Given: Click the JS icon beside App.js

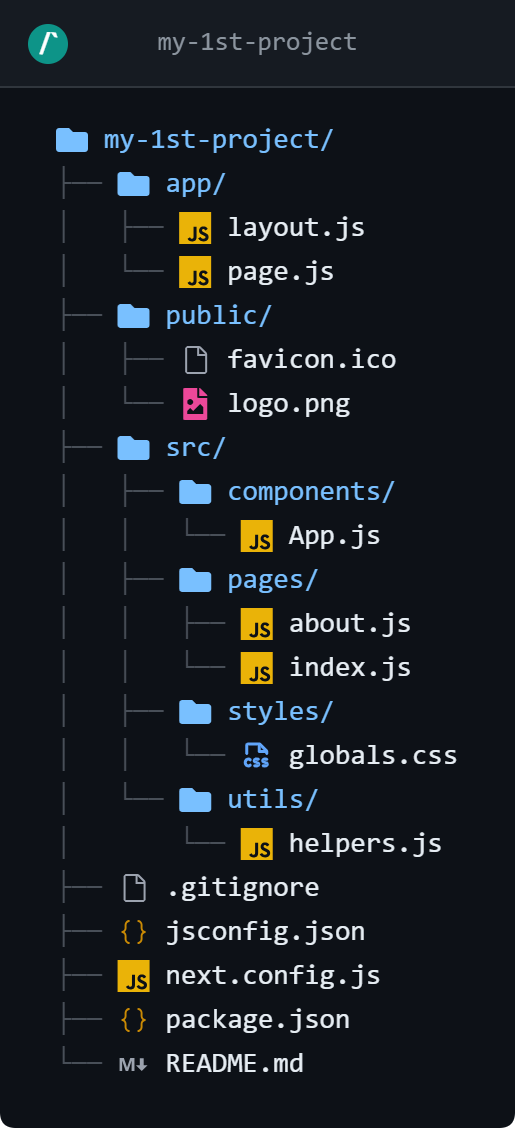Looking at the screenshot, I should click(x=257, y=536).
